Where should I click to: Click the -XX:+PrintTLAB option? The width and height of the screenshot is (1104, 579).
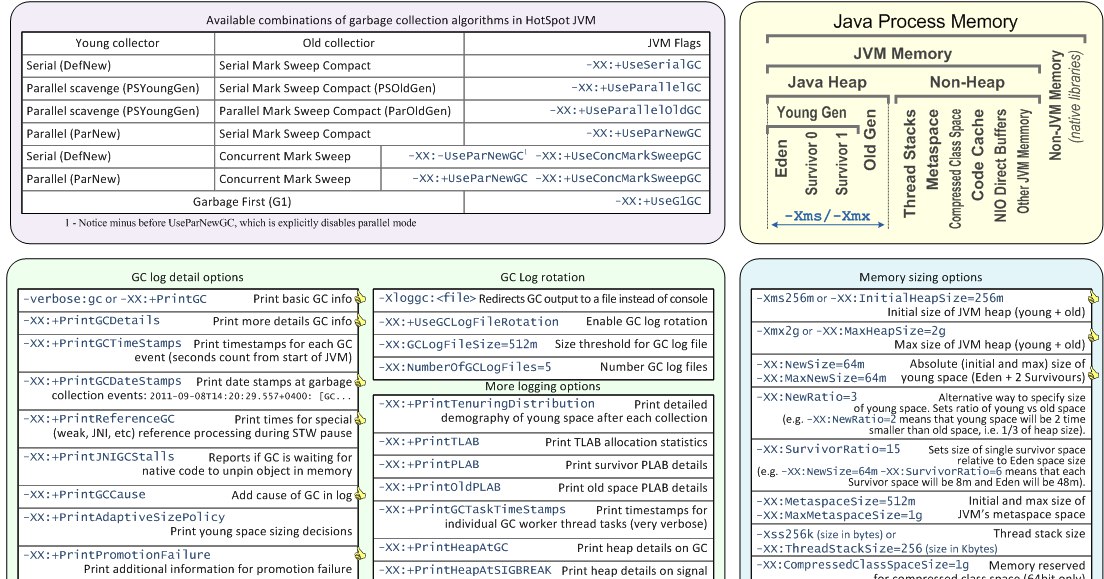coord(429,442)
